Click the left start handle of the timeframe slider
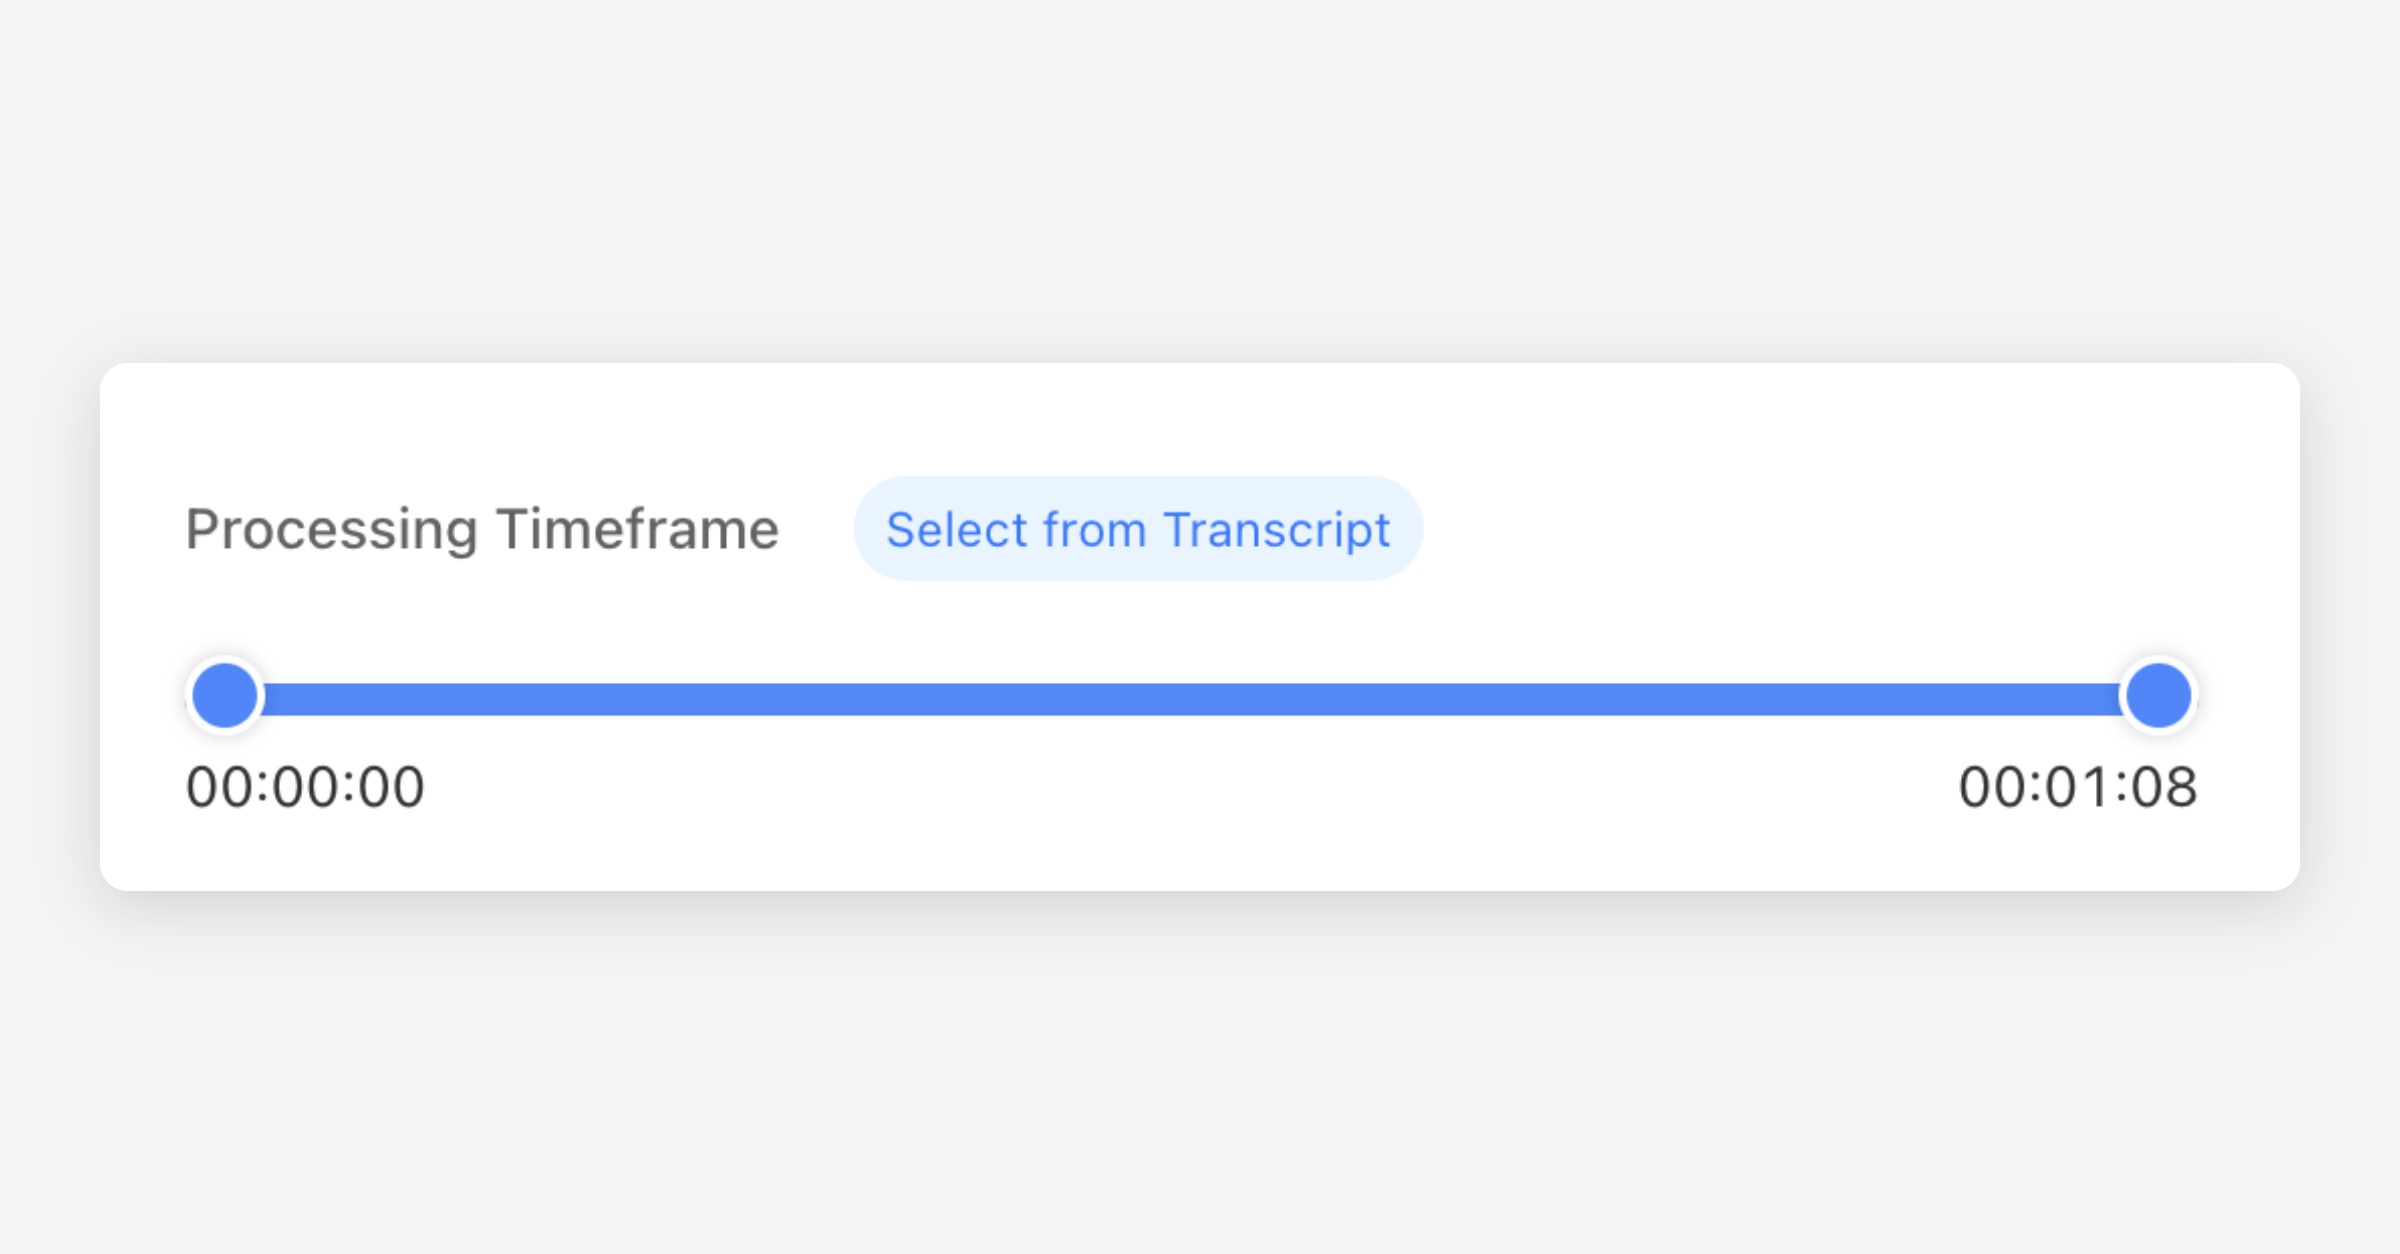 (225, 696)
